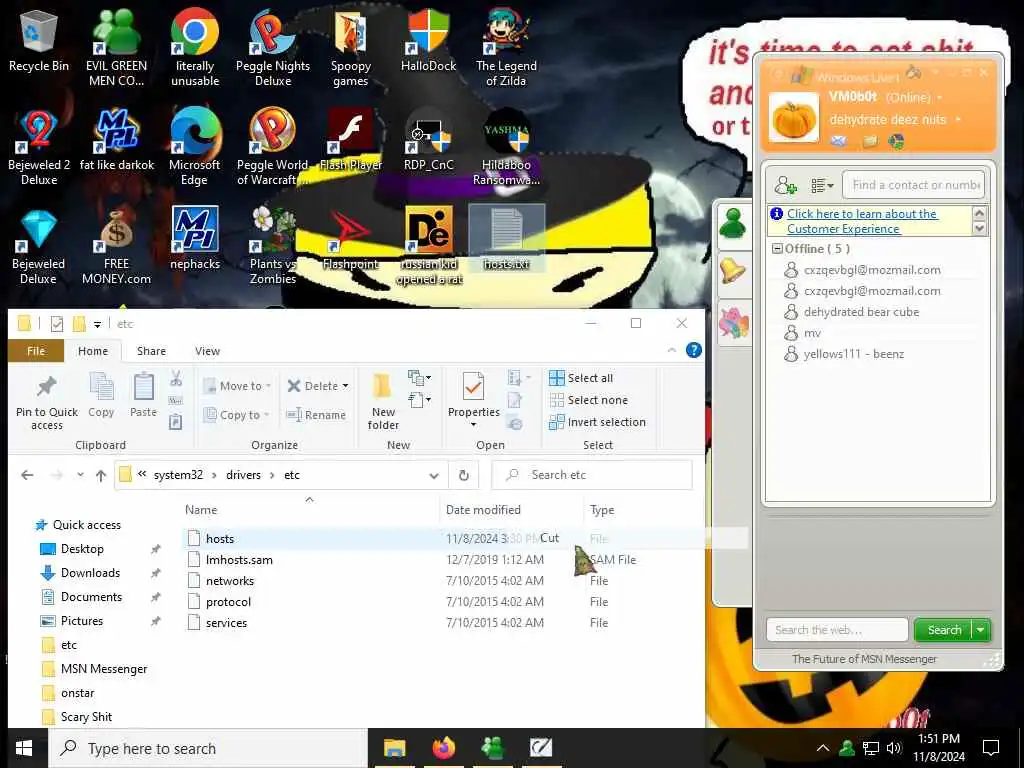This screenshot has height=768, width=1024.
Task: Click Select all in ribbon
Action: point(581,378)
